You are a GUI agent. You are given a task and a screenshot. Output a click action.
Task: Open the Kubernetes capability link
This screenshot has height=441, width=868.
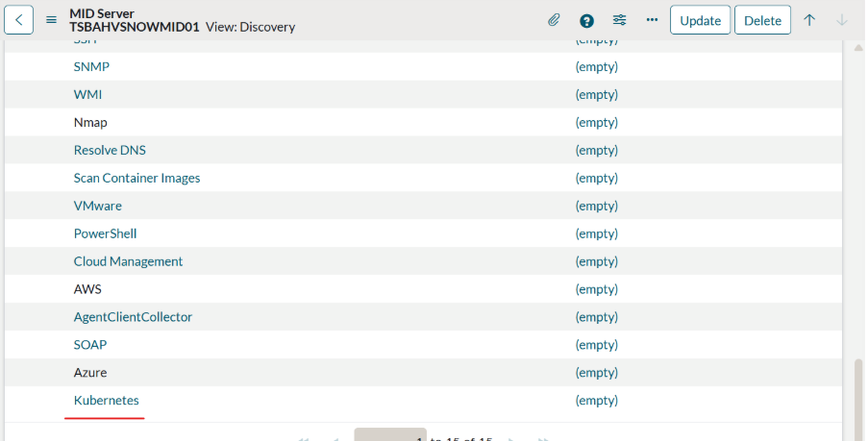pos(106,400)
